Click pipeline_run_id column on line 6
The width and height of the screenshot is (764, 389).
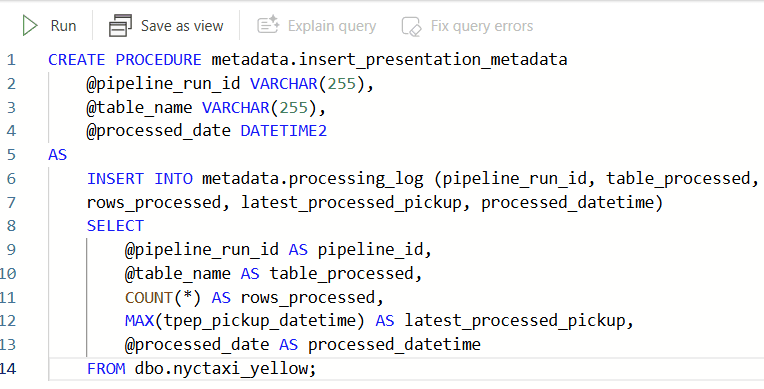click(x=515, y=179)
